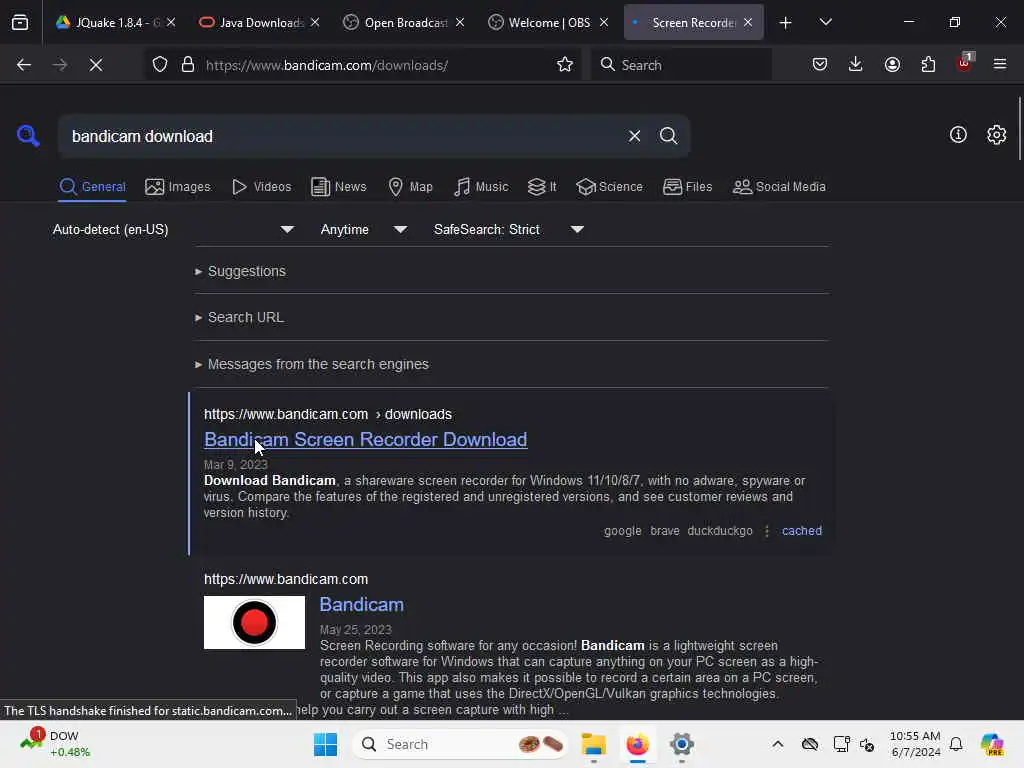Open DOW stock widget
The height and width of the screenshot is (768, 1024).
click(x=55, y=744)
